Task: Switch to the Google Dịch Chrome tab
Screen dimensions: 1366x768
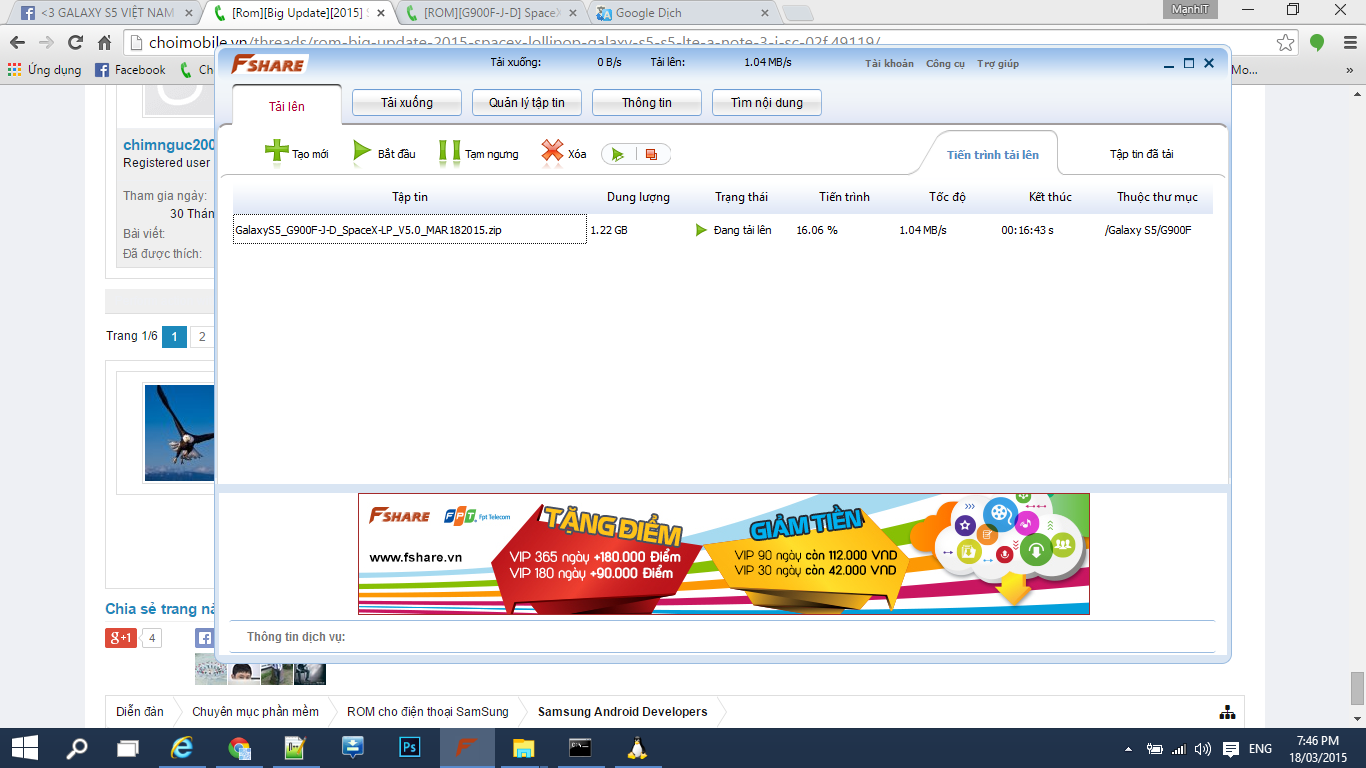Action: pos(684,13)
